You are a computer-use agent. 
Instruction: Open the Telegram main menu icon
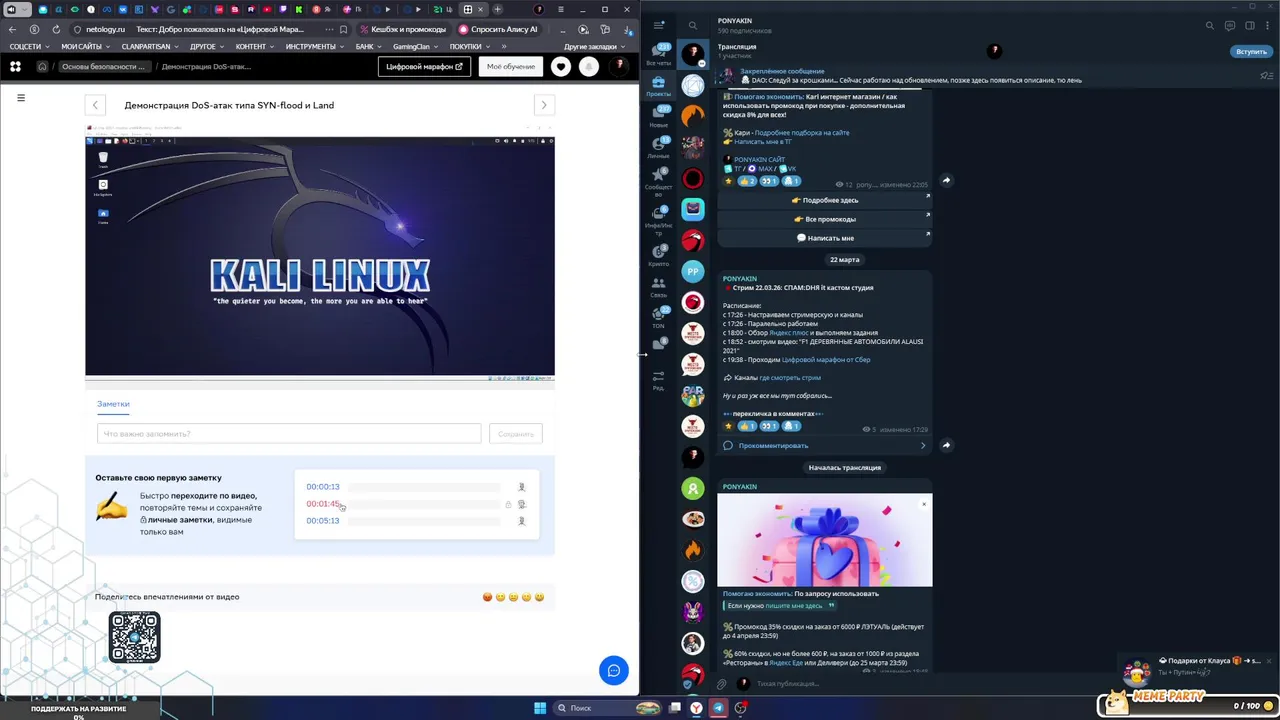tap(659, 25)
